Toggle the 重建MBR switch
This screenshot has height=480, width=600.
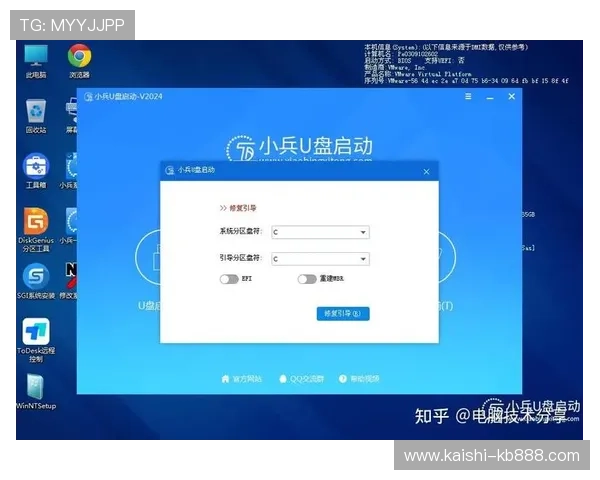pos(307,279)
